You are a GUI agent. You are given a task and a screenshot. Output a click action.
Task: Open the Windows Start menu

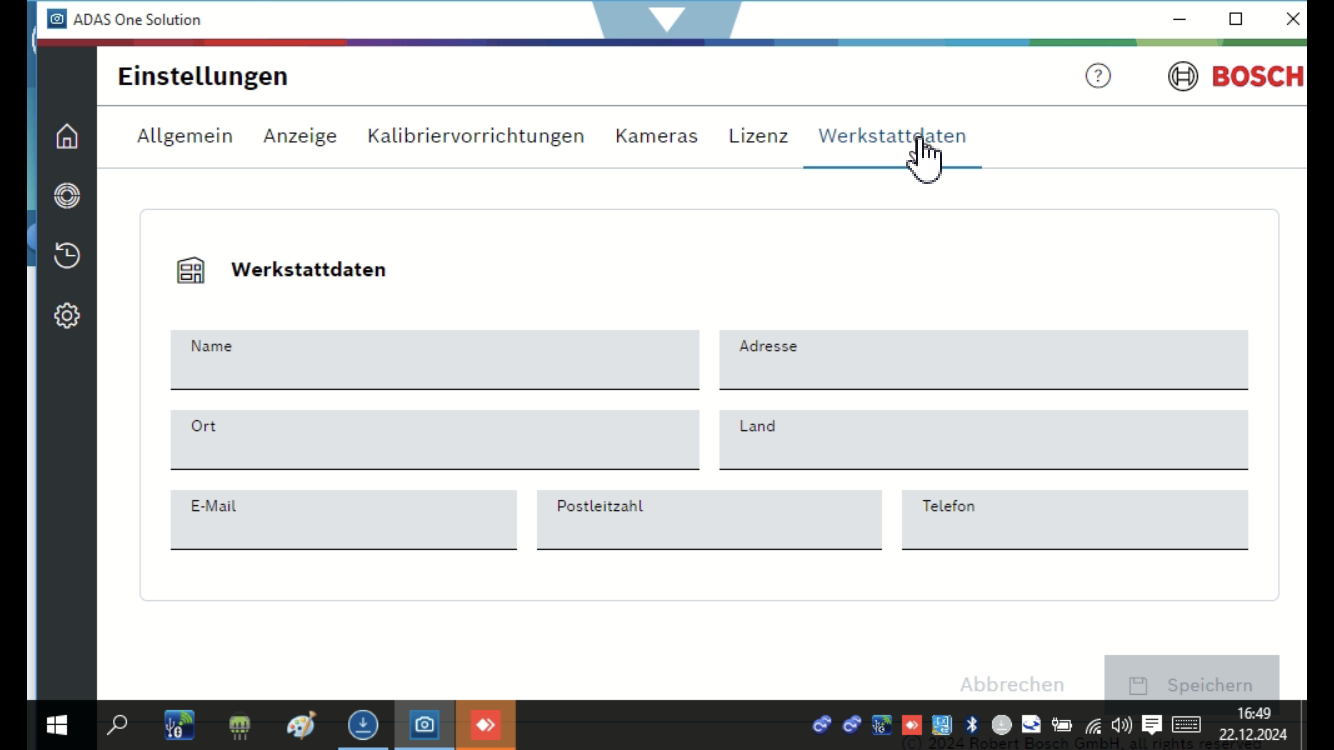(x=57, y=725)
